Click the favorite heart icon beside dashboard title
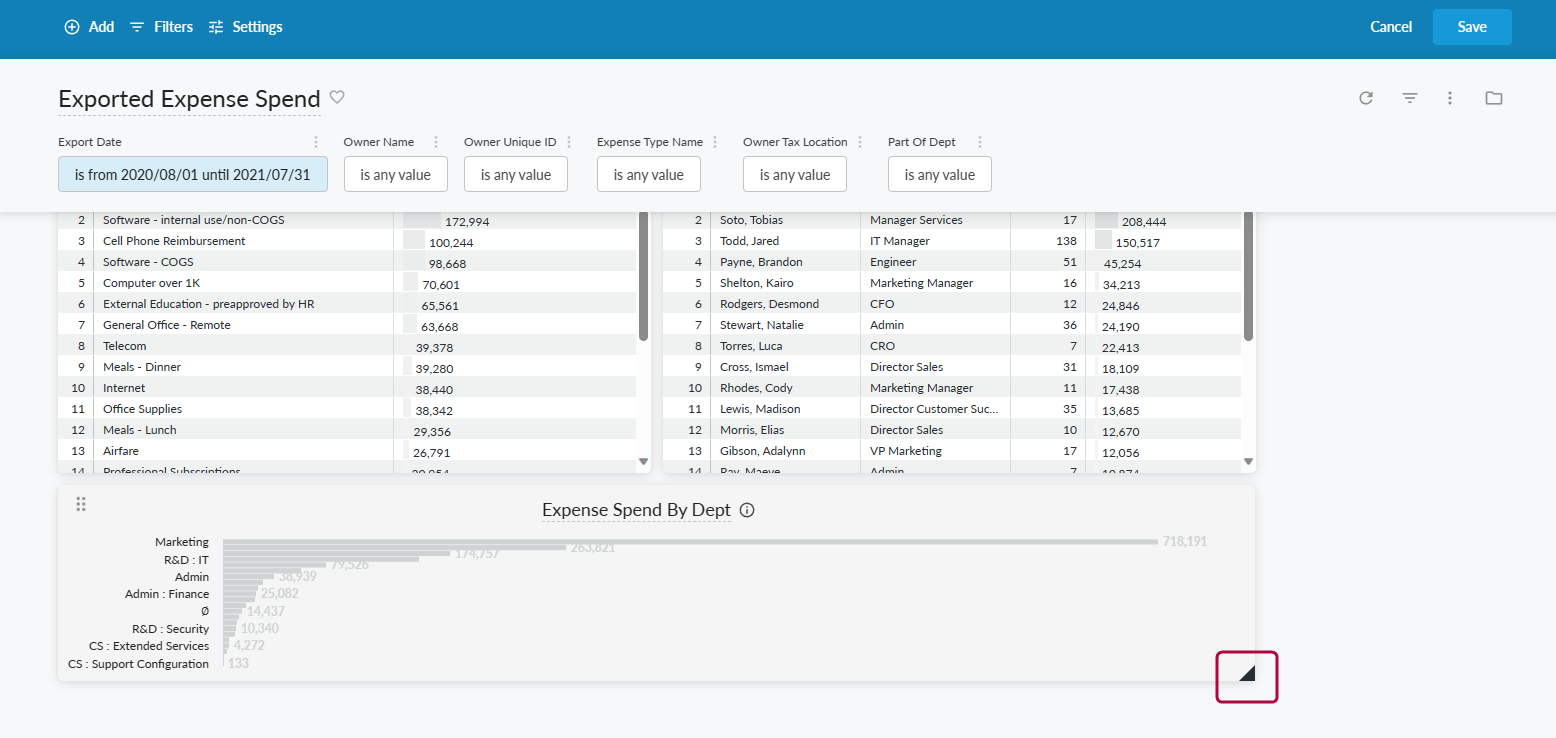The width and height of the screenshot is (1556, 738). [337, 97]
